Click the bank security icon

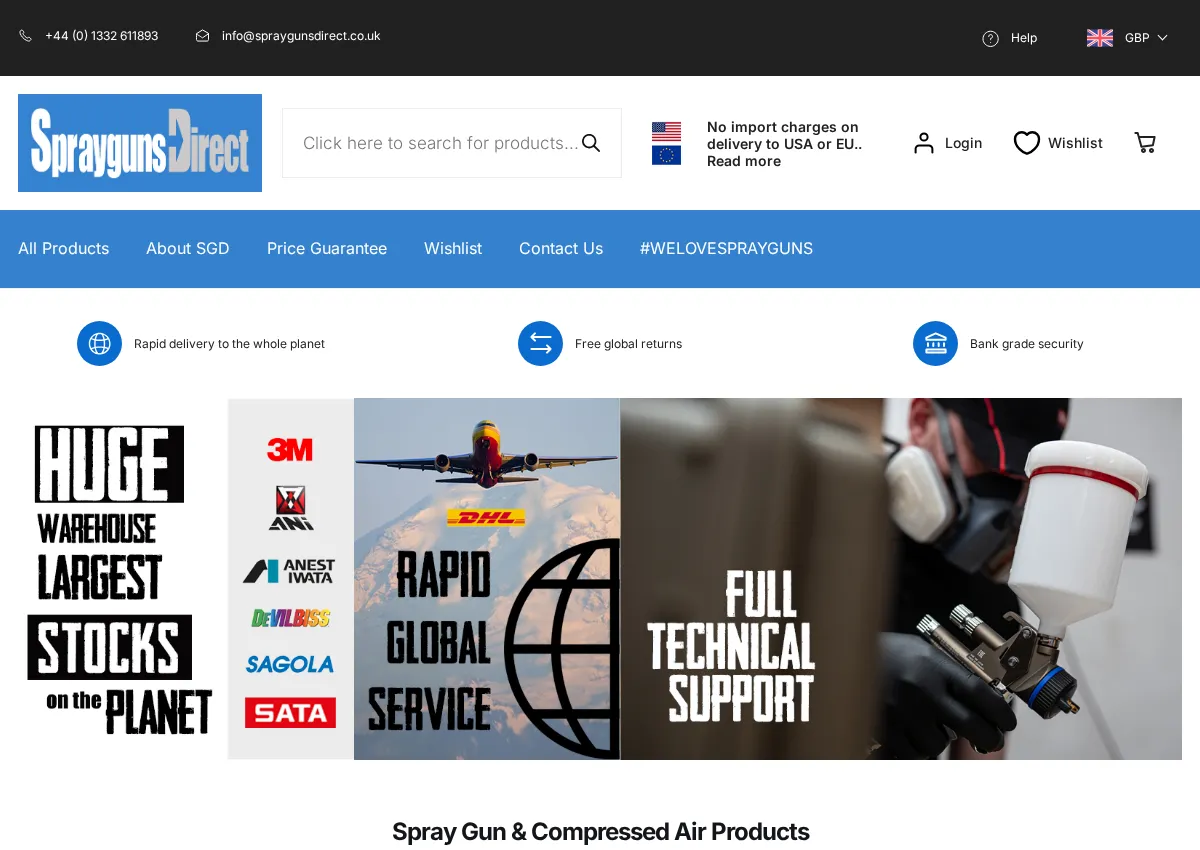click(935, 344)
